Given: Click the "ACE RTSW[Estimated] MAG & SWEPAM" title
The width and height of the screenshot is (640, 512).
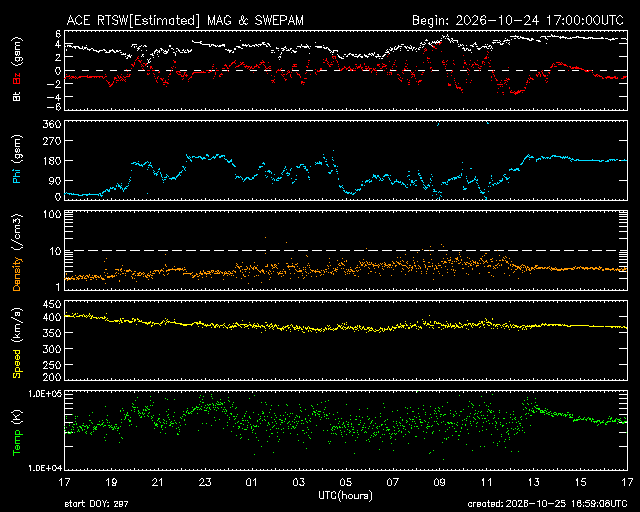Looking at the screenshot, I should pyautogui.click(x=185, y=20).
